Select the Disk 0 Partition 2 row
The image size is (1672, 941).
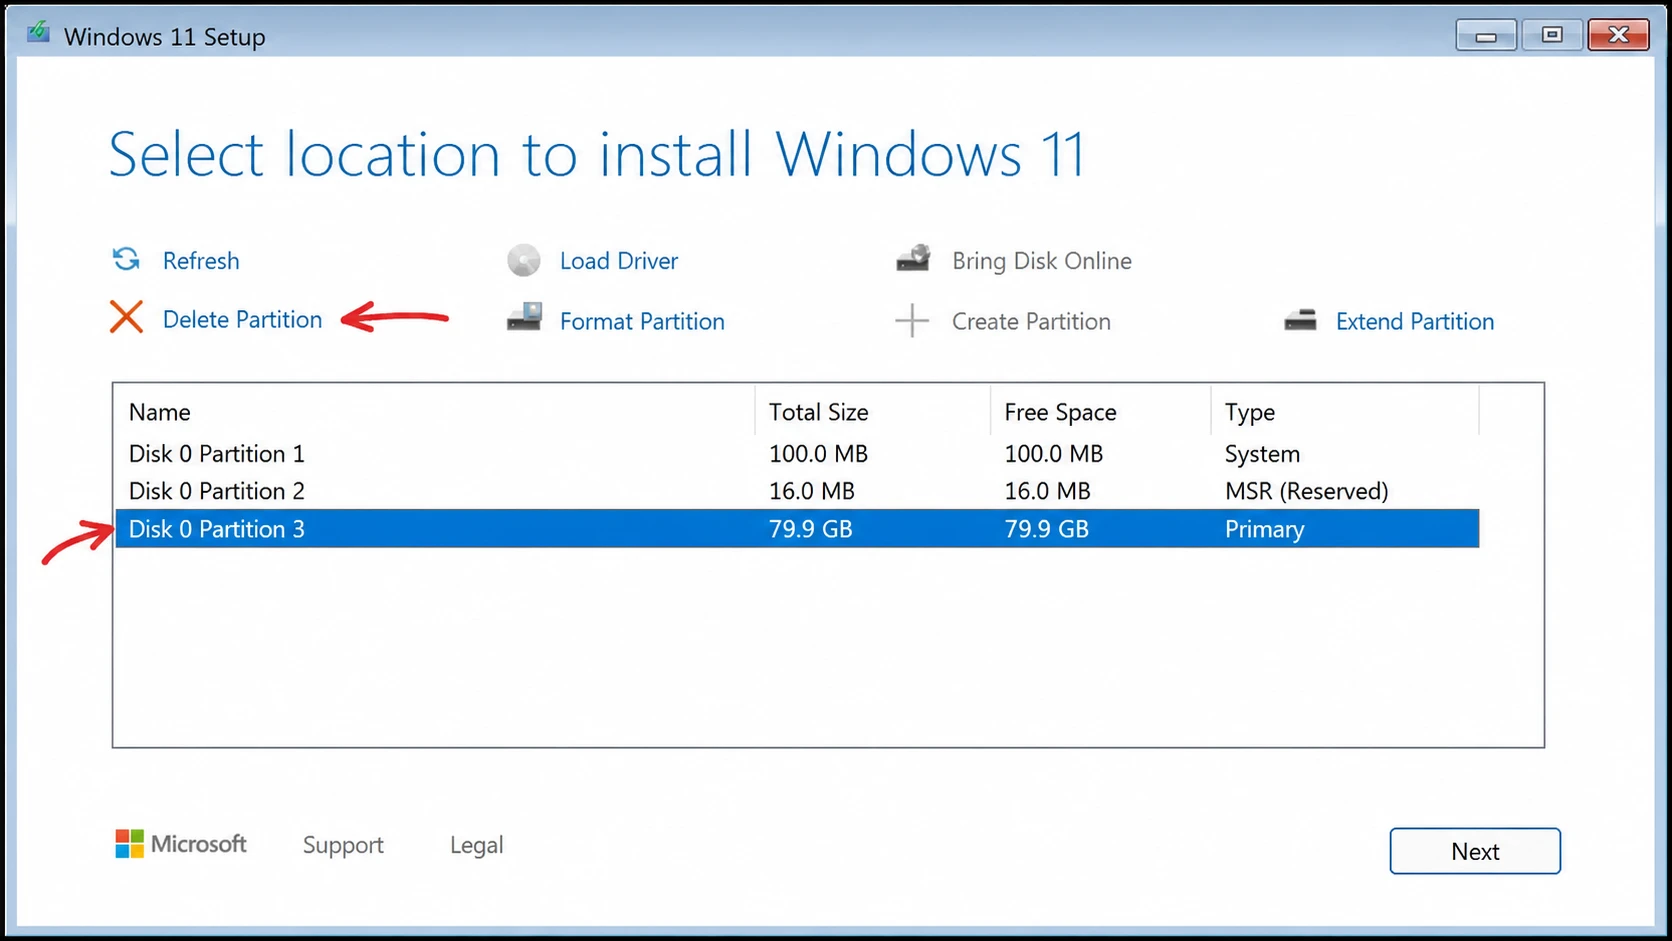click(x=797, y=491)
